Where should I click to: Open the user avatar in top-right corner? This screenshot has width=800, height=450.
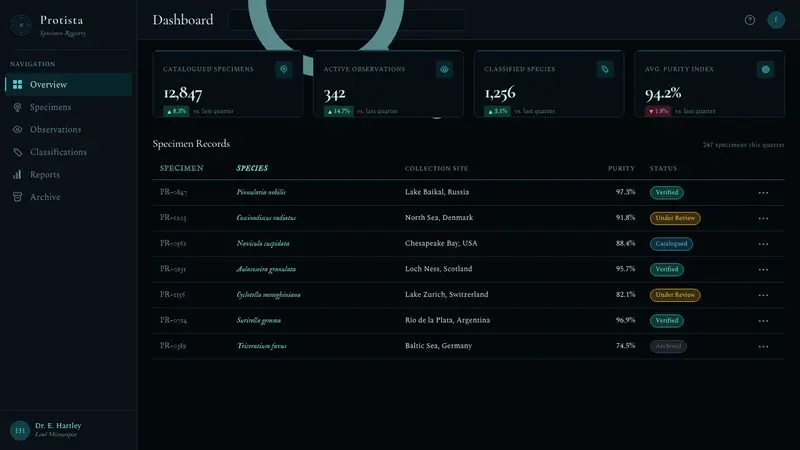[x=776, y=20]
